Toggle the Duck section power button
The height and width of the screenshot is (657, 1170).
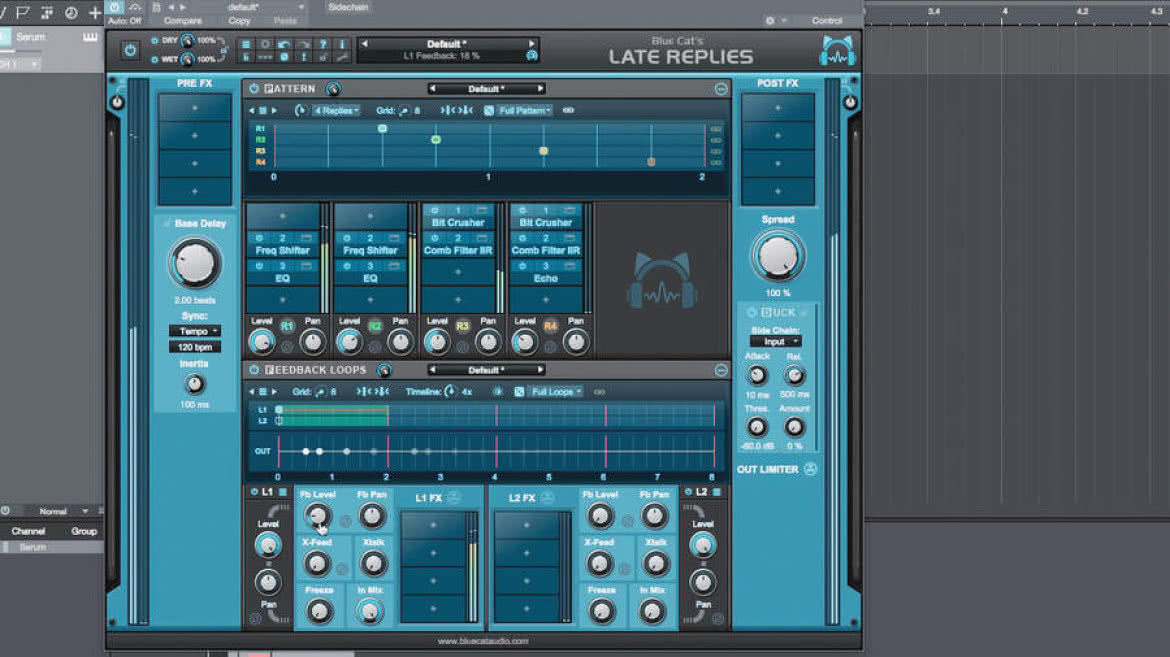(x=752, y=313)
